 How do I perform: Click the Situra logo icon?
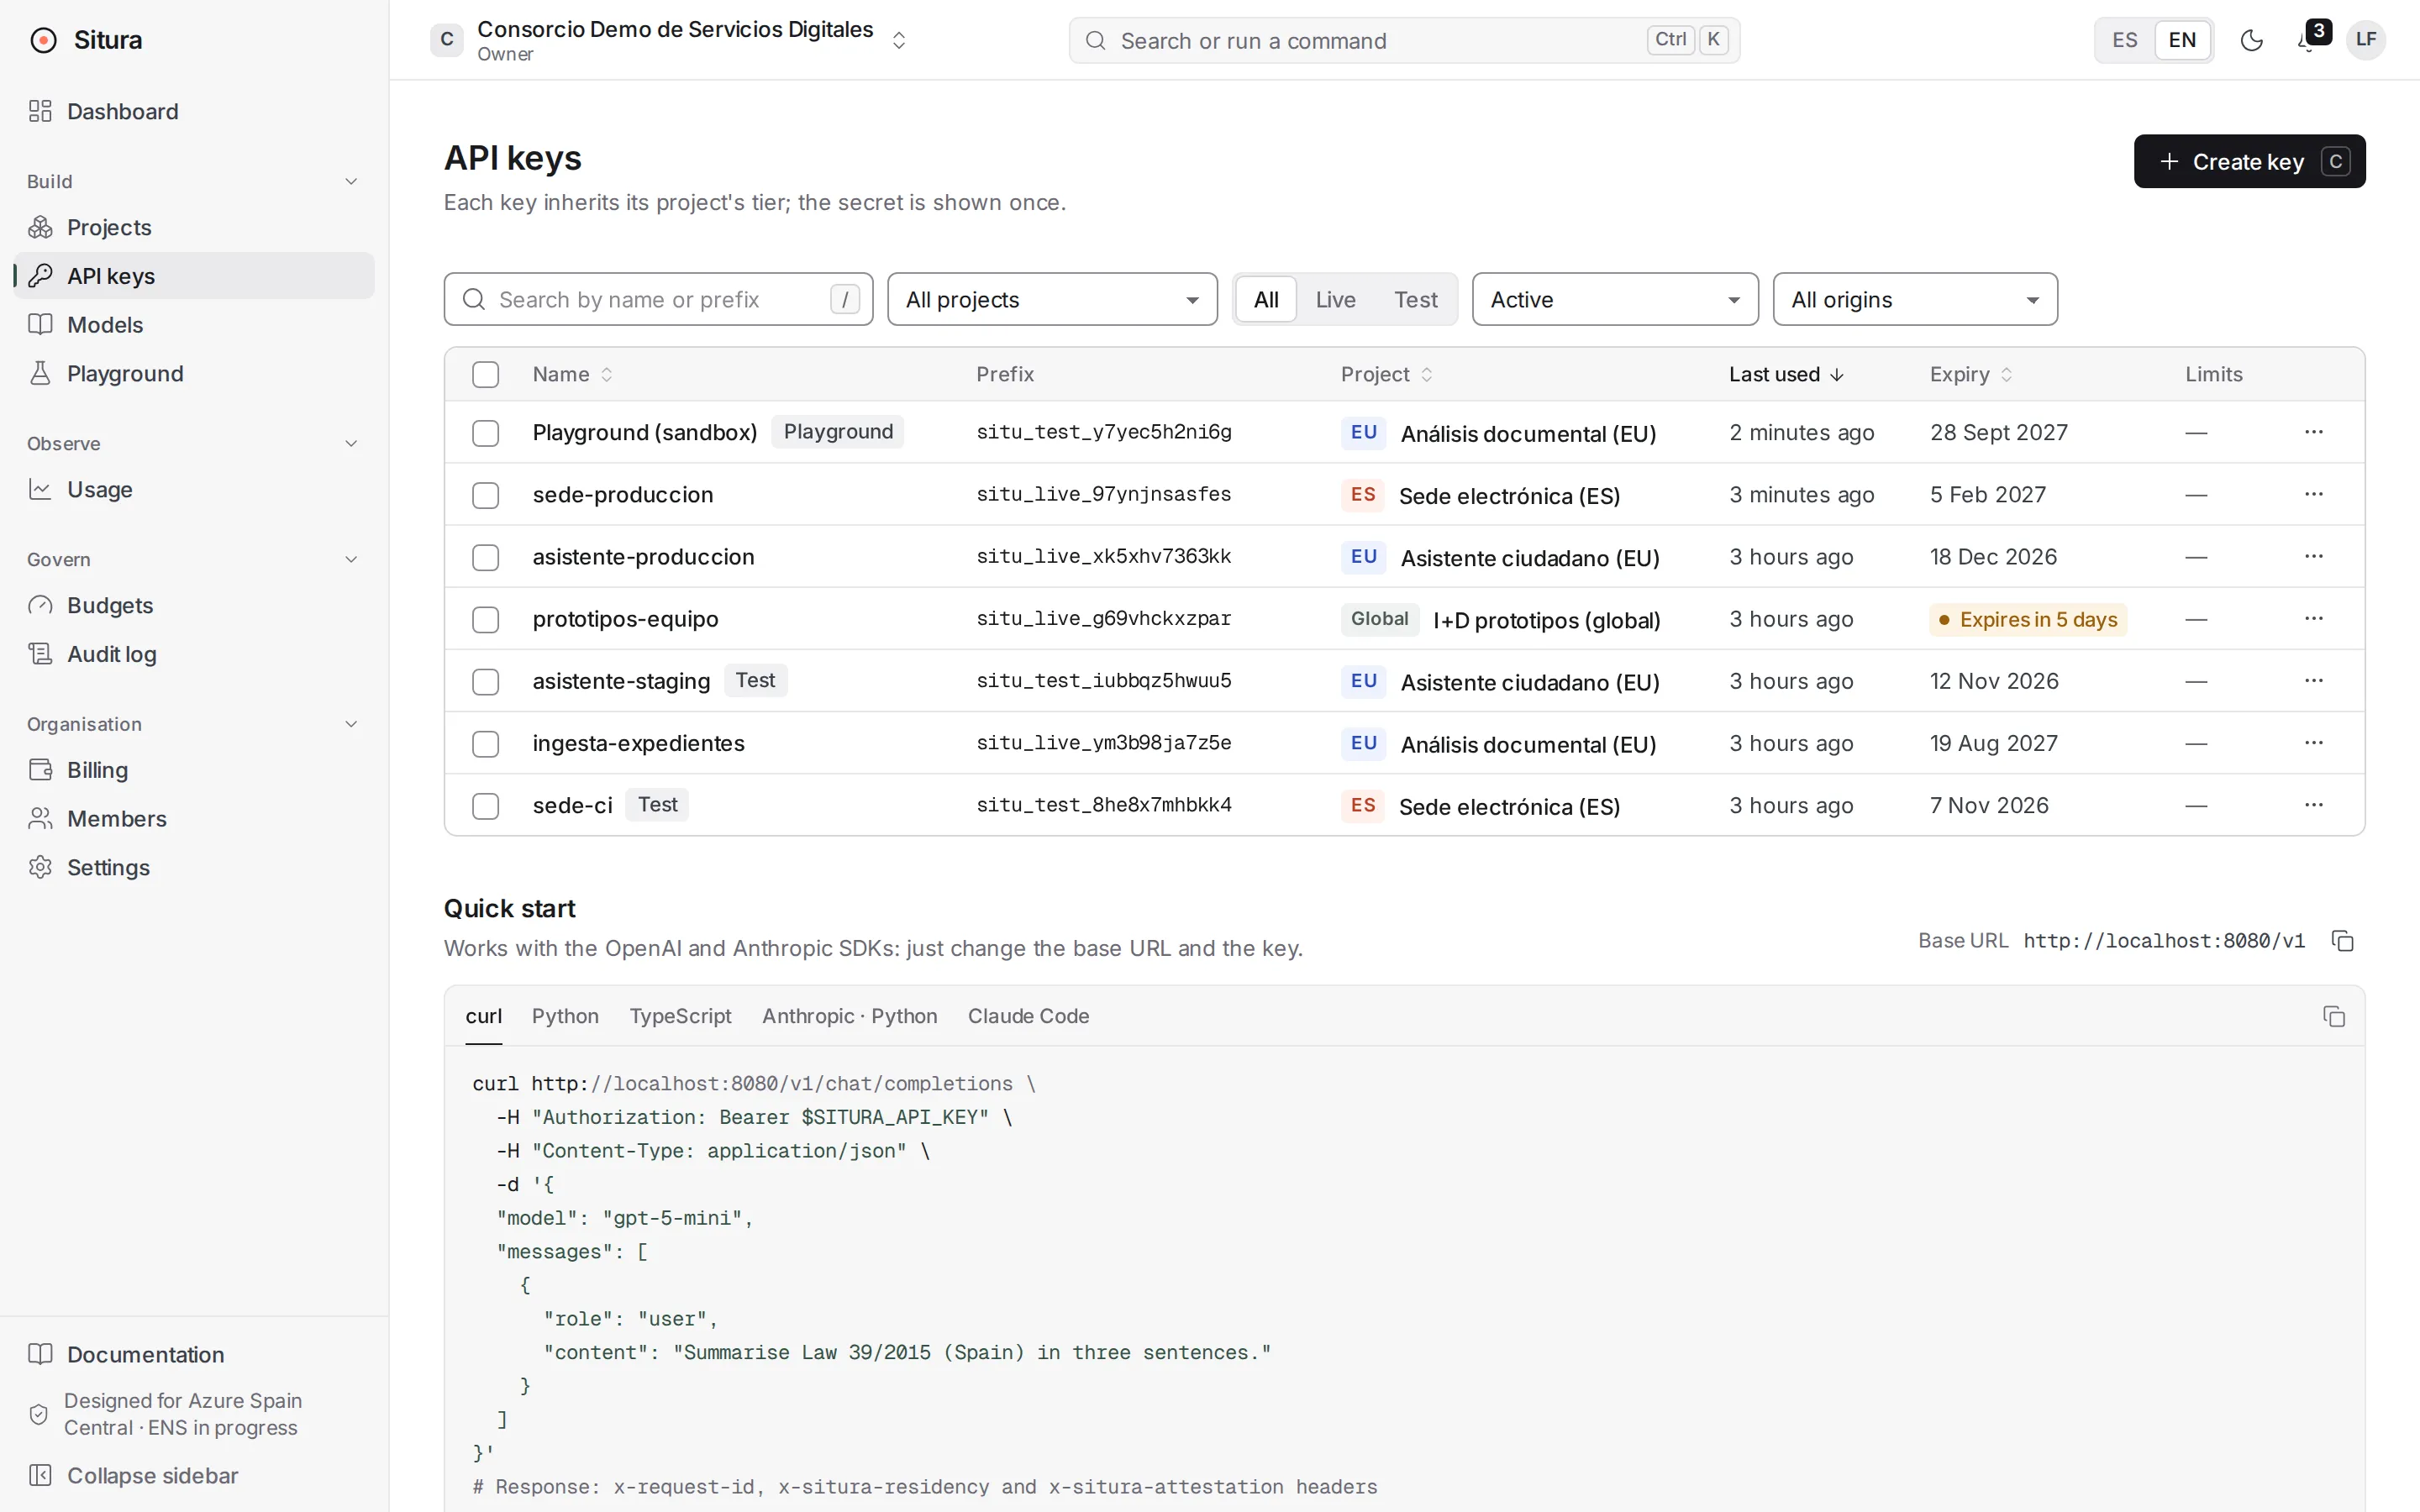[43, 40]
